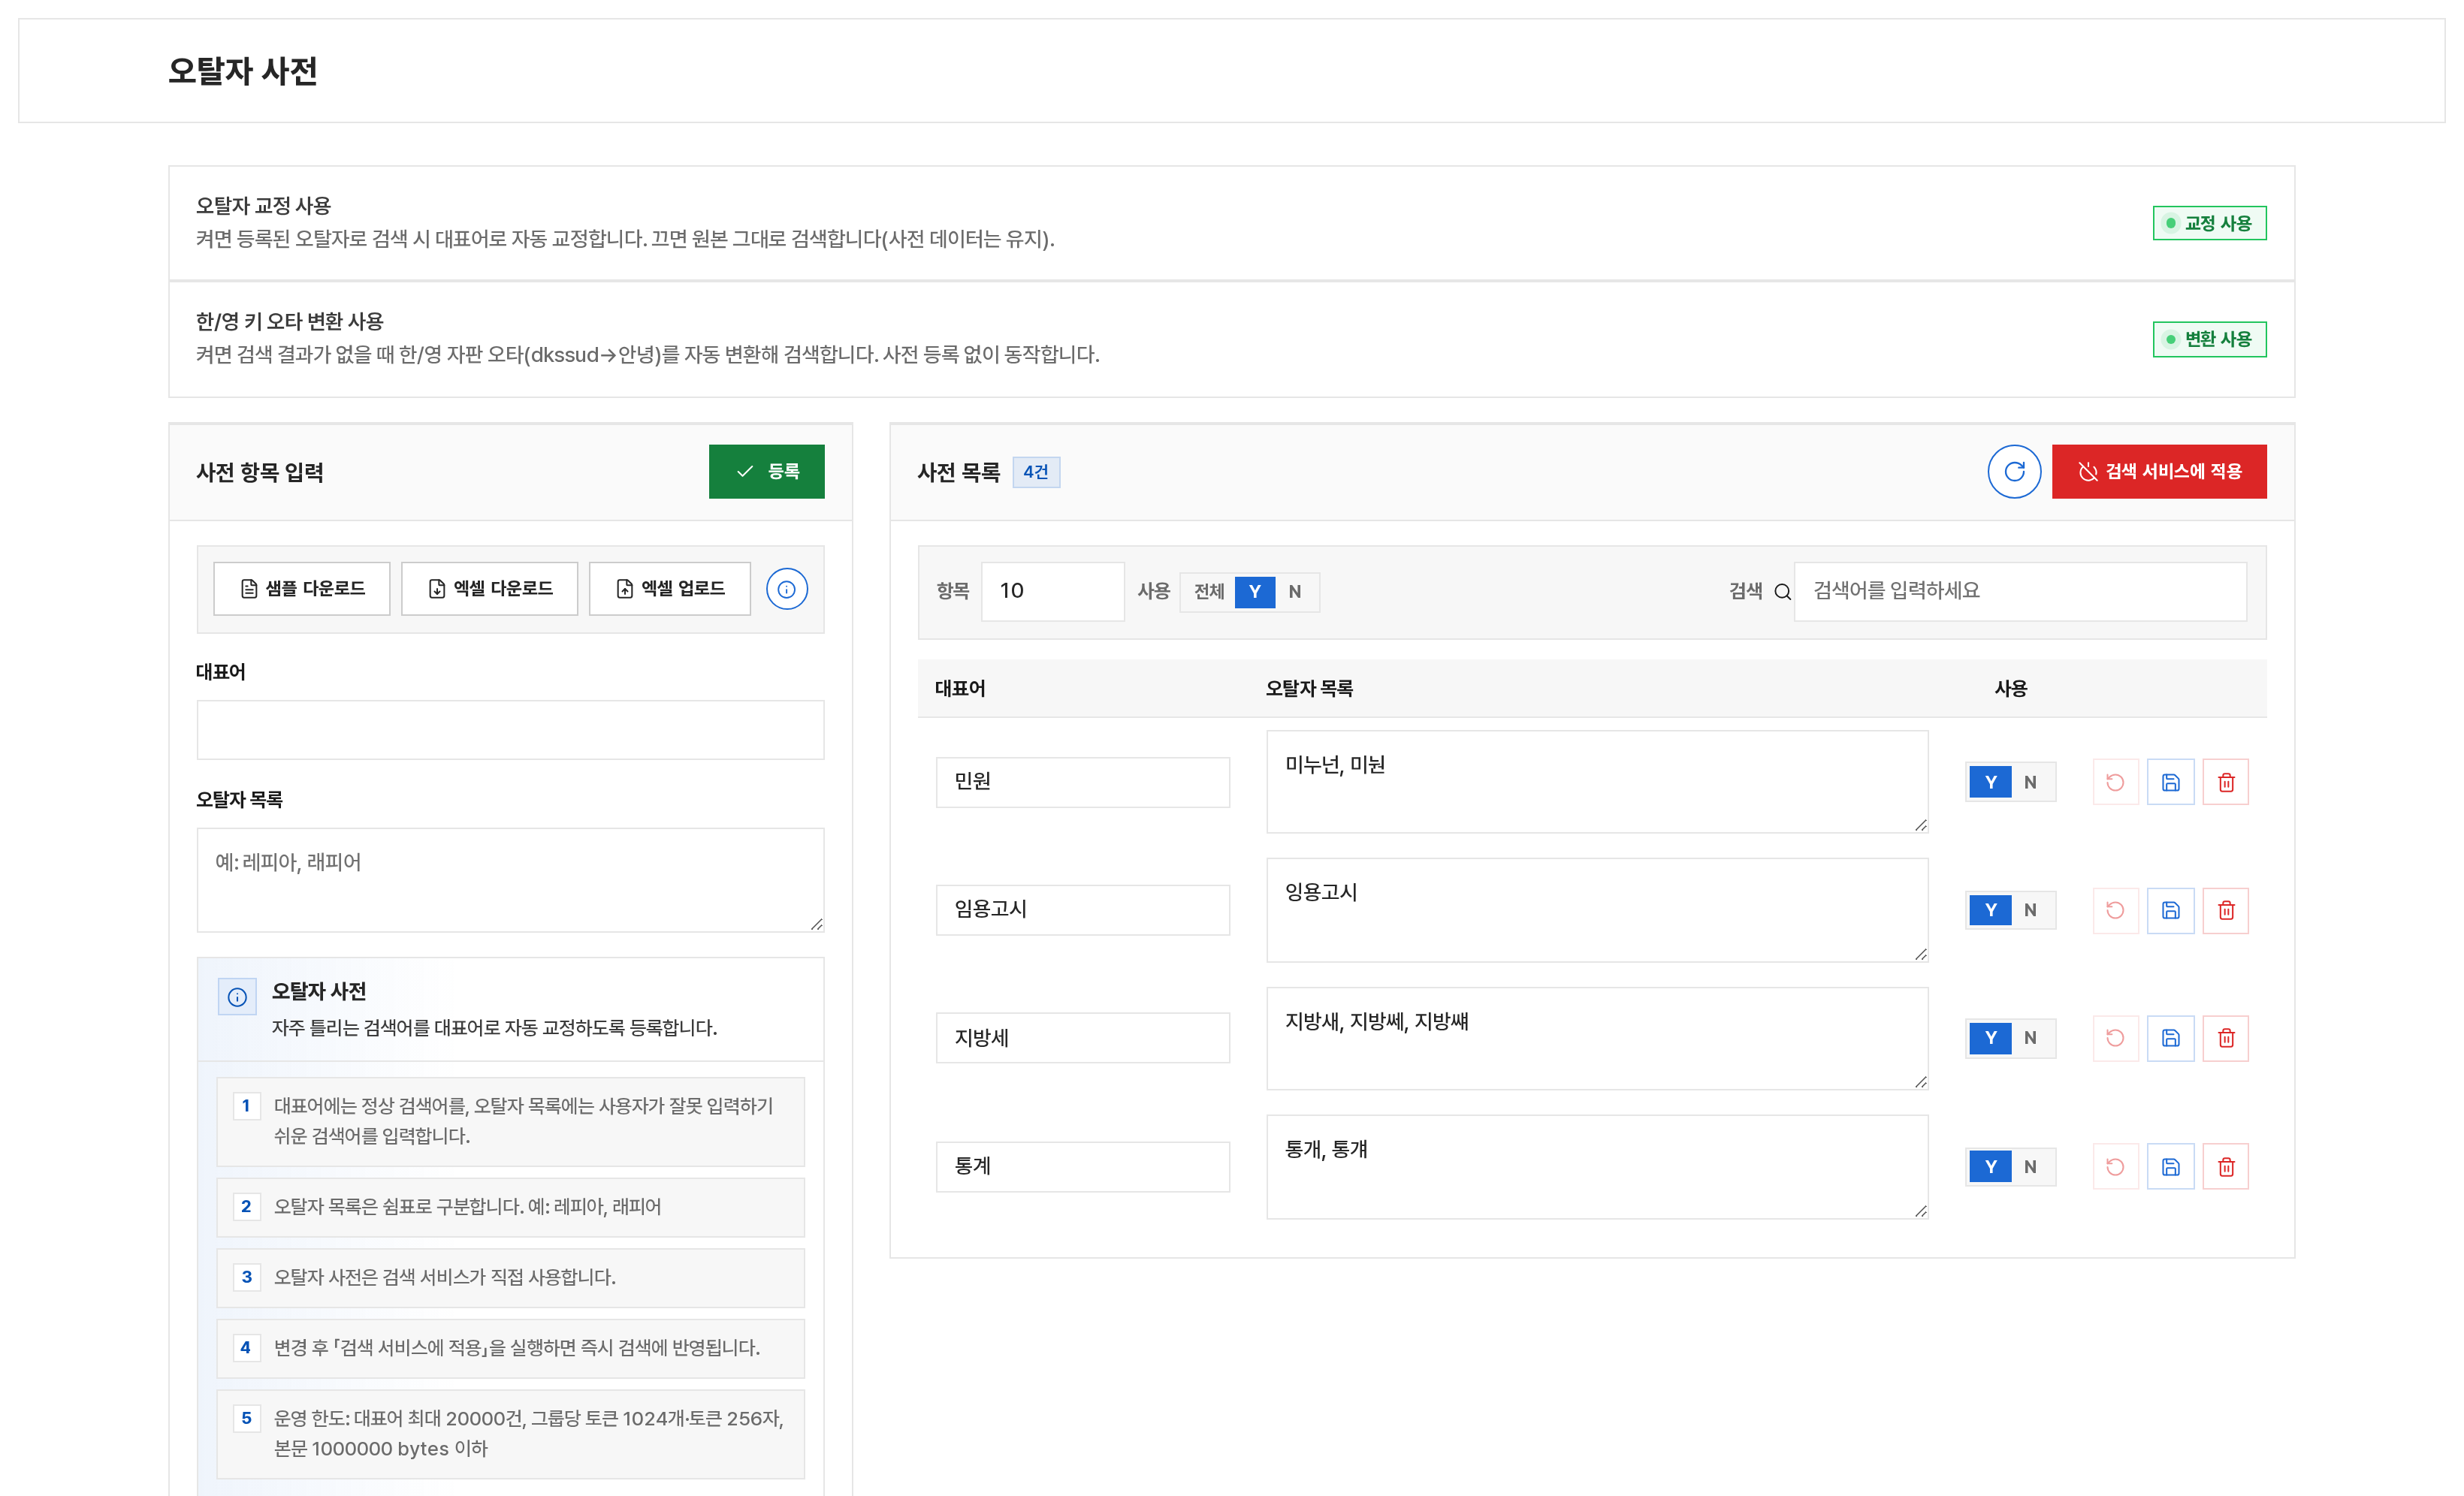Click 검색 서비스에 적용 button
Image resolution: width=2464 pixels, height=1496 pixels.
tap(2159, 471)
